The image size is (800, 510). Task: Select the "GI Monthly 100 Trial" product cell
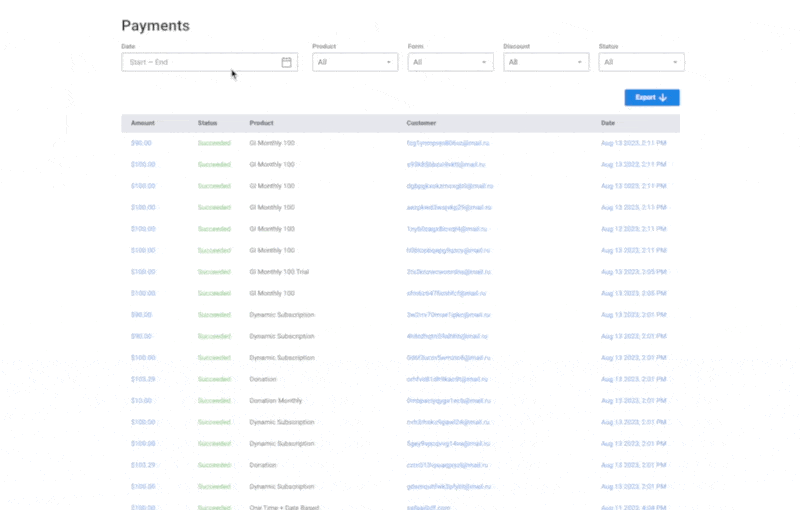(x=279, y=272)
